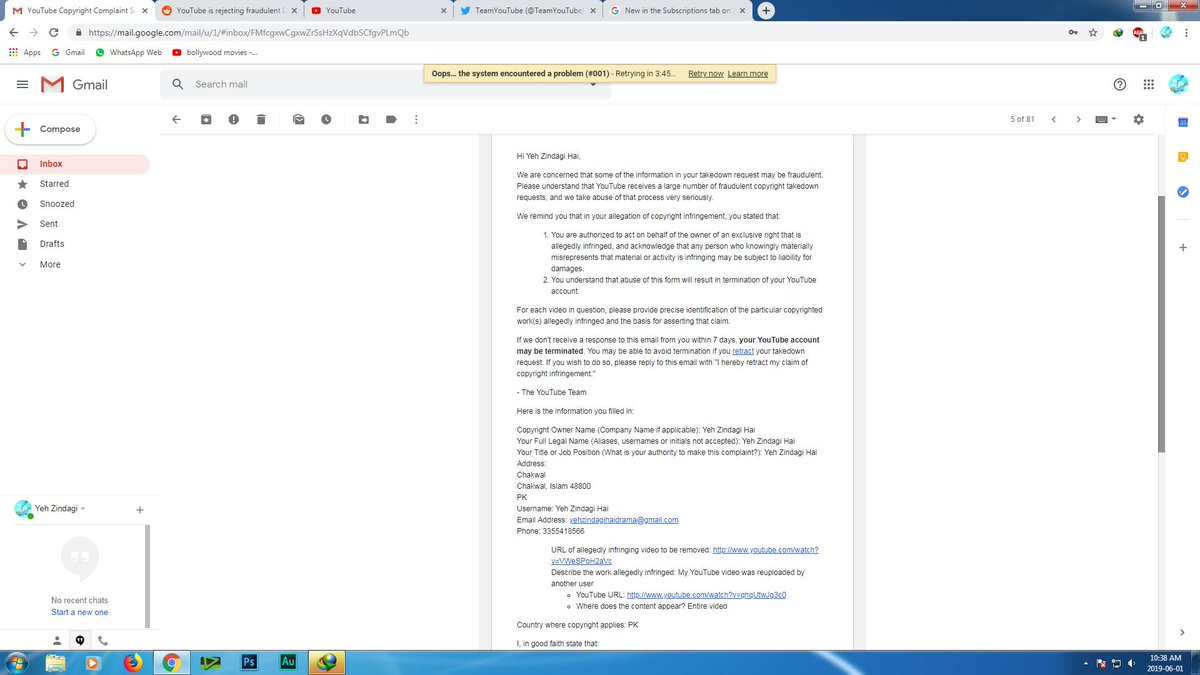Open Gmail support question mark icon
Screen dimensions: 1200x675
point(1120,85)
